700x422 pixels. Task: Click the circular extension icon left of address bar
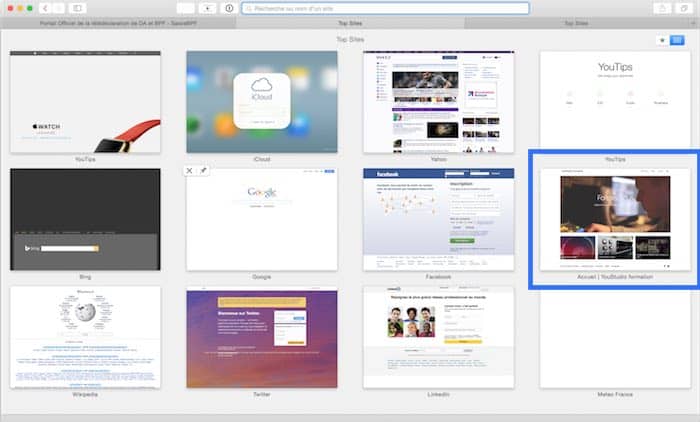coord(229,8)
